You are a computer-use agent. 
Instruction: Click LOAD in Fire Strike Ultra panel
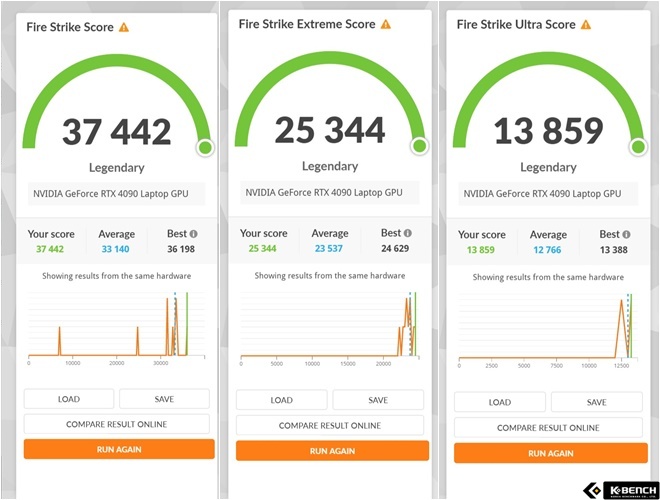click(x=500, y=402)
